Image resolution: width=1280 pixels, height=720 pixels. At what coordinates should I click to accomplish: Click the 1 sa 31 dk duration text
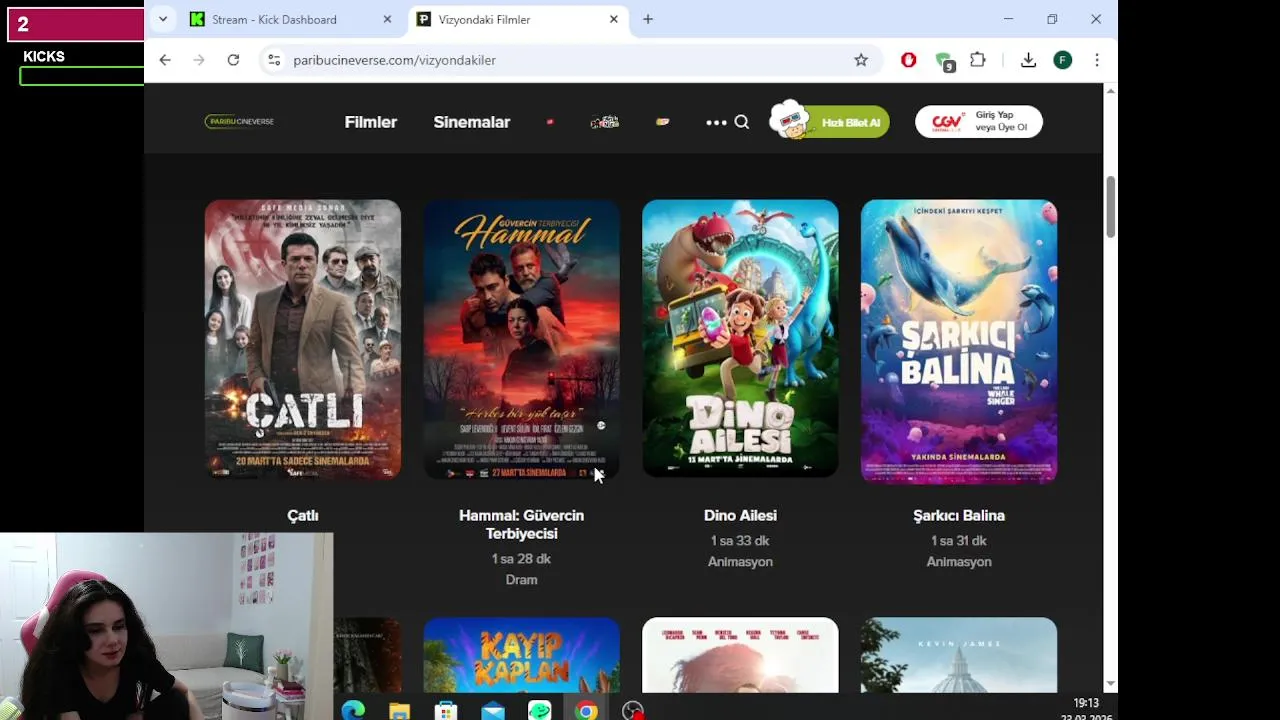959,541
